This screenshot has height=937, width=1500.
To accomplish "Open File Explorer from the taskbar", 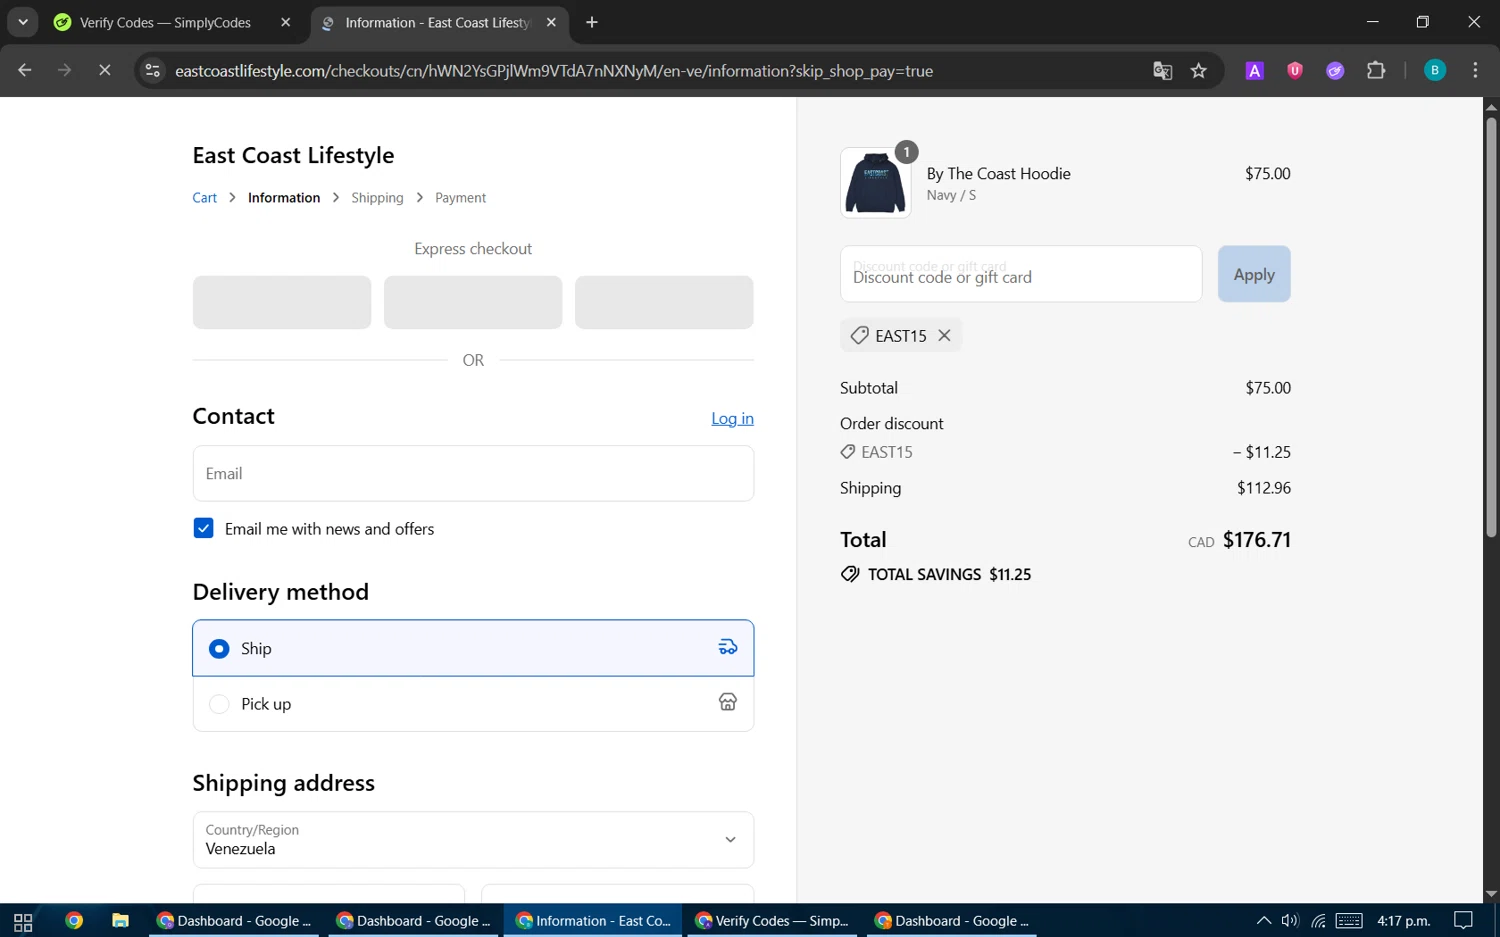I will (x=120, y=921).
